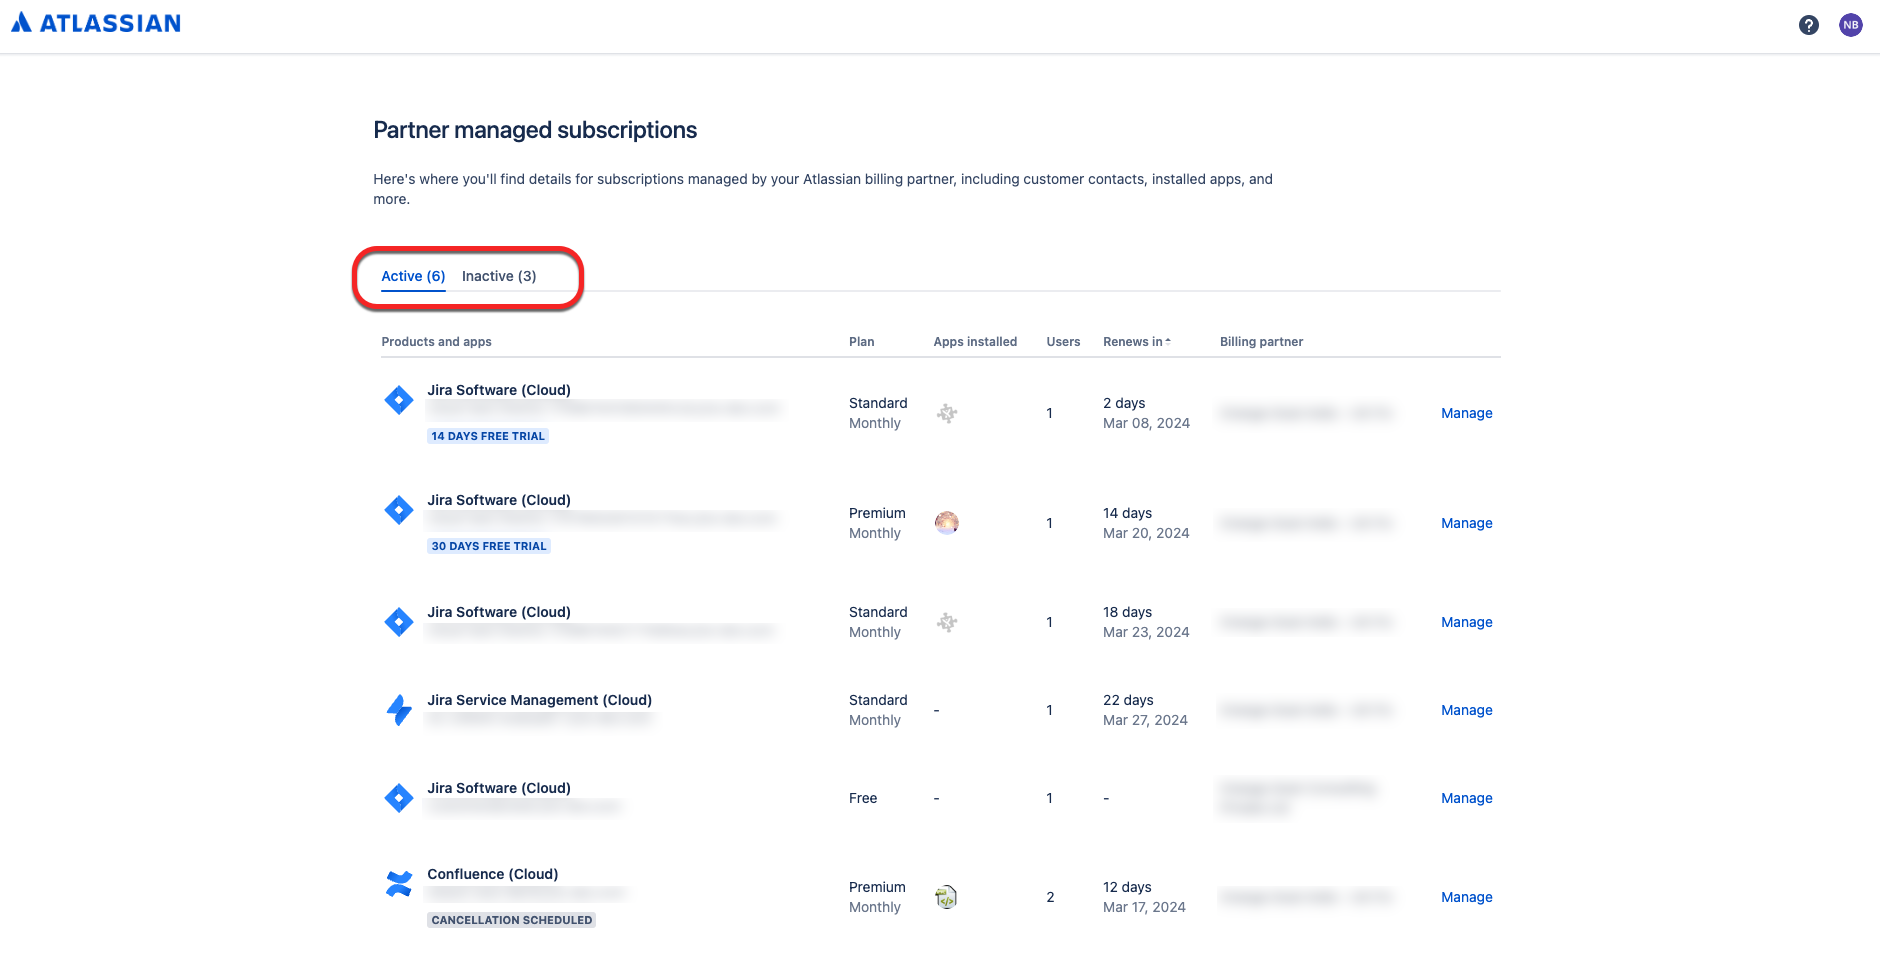Screen dimensions: 1880x964
Task: Click the Products and apps column header
Action: pos(436,342)
